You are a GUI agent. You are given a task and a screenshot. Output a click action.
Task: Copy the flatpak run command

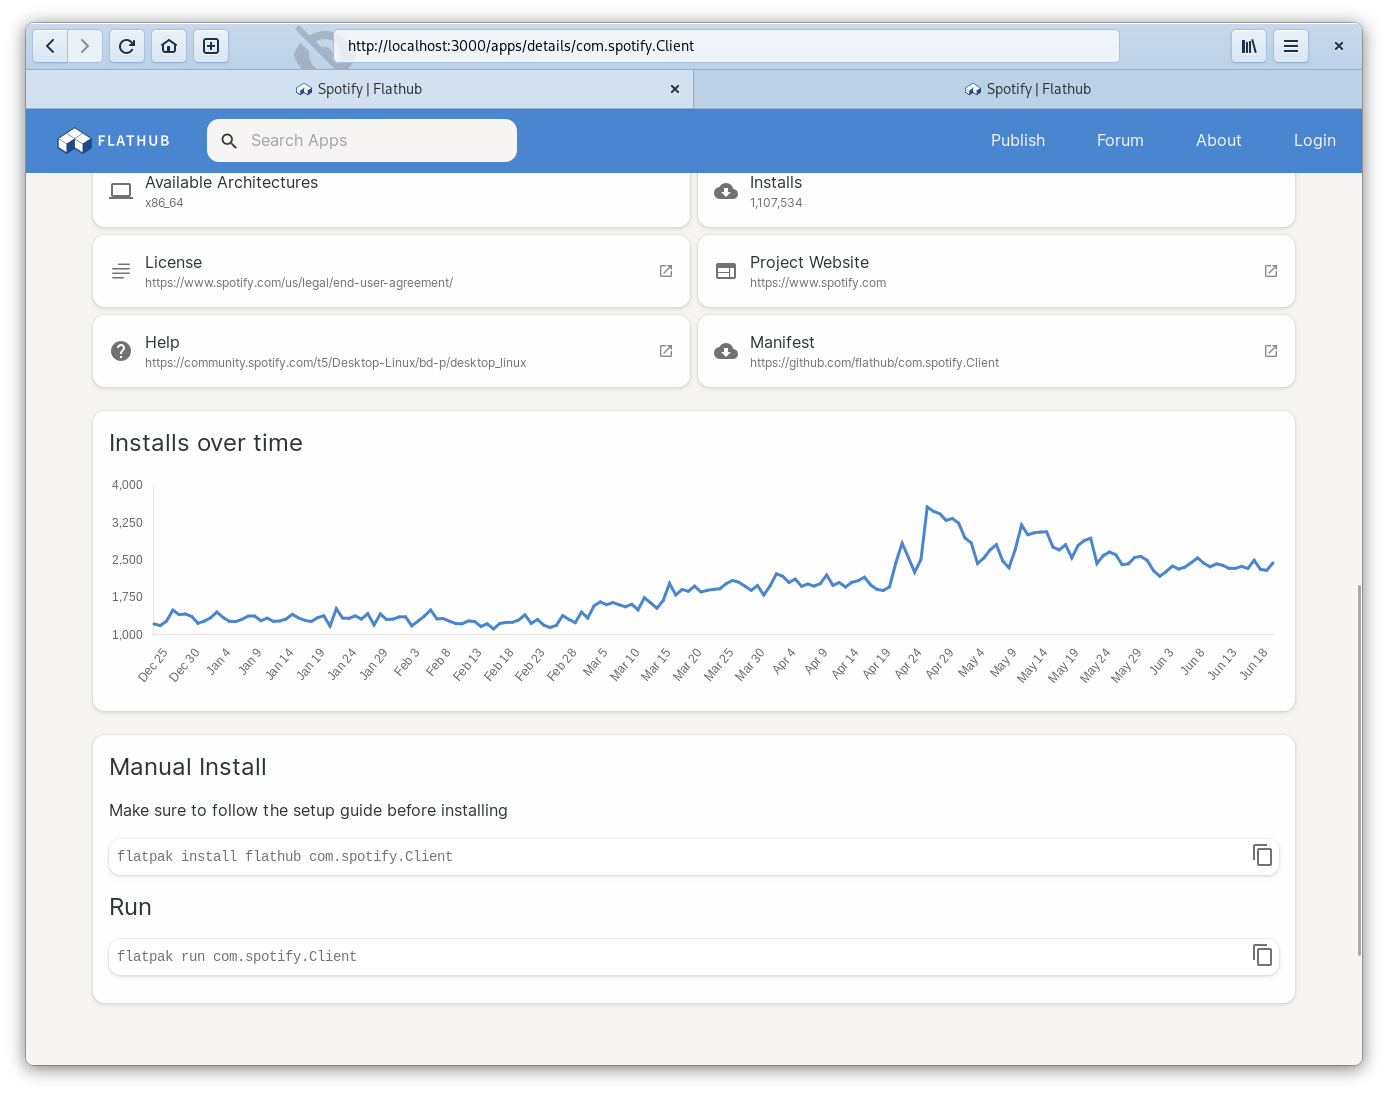(x=1262, y=955)
